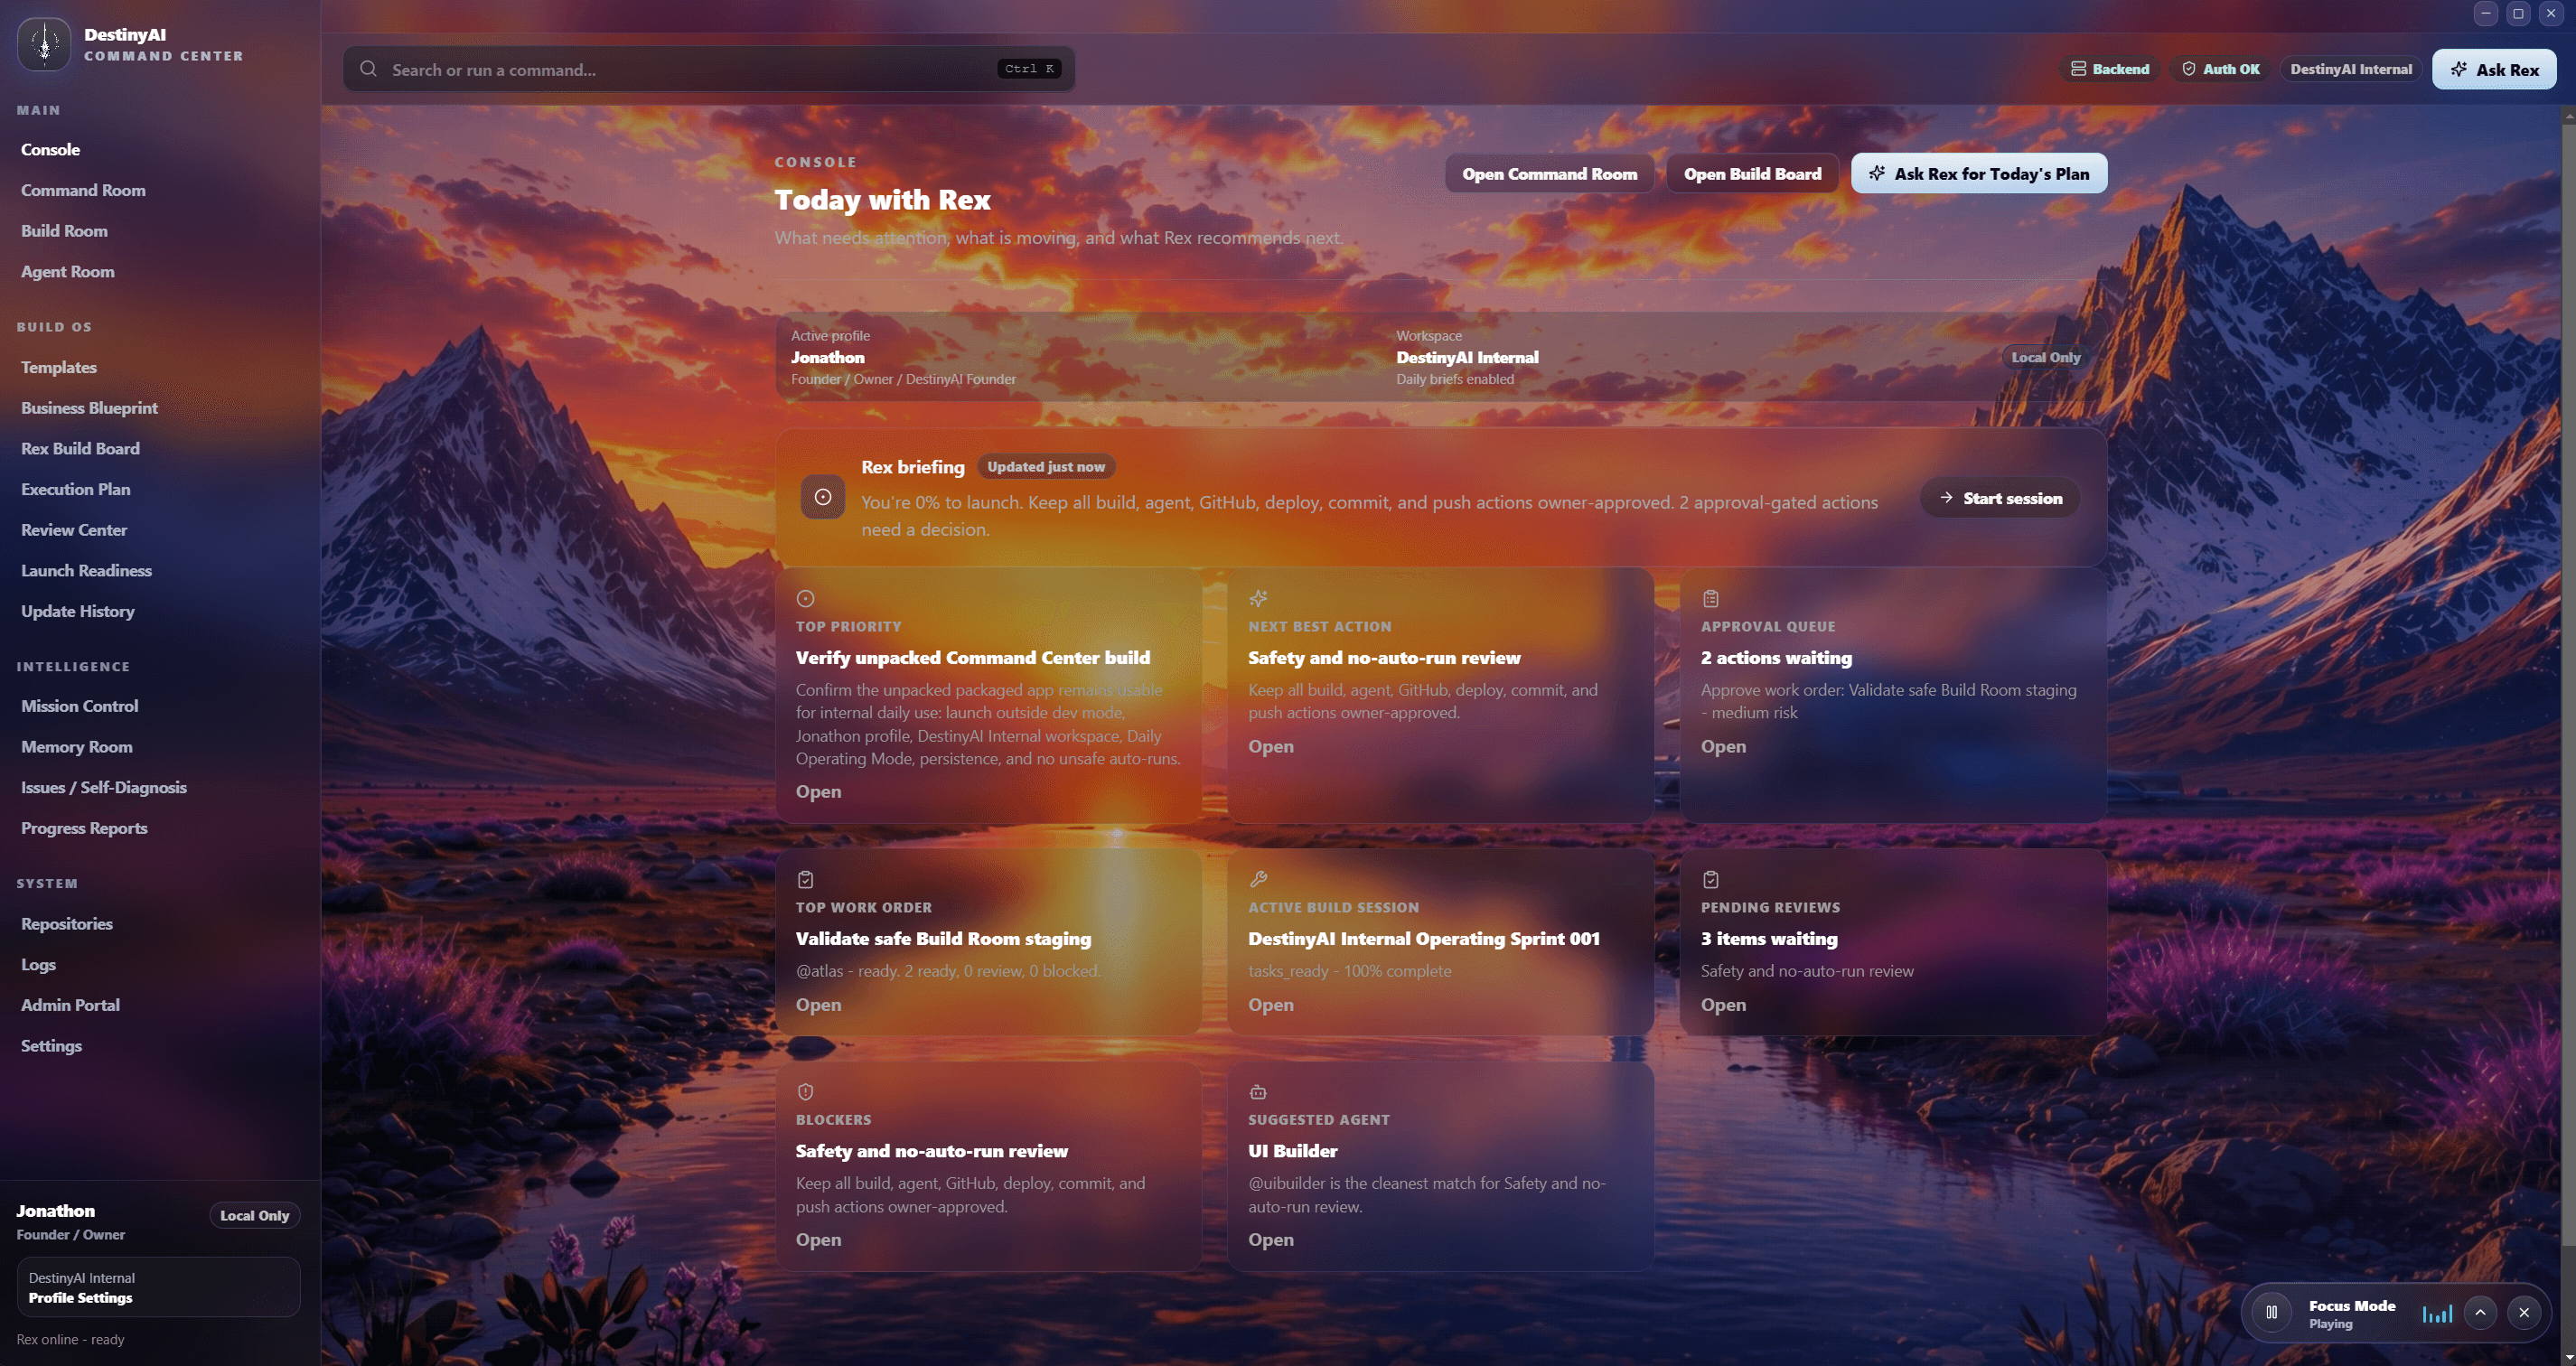Click the Blockers shield icon
2576x1366 pixels.
tap(805, 1092)
